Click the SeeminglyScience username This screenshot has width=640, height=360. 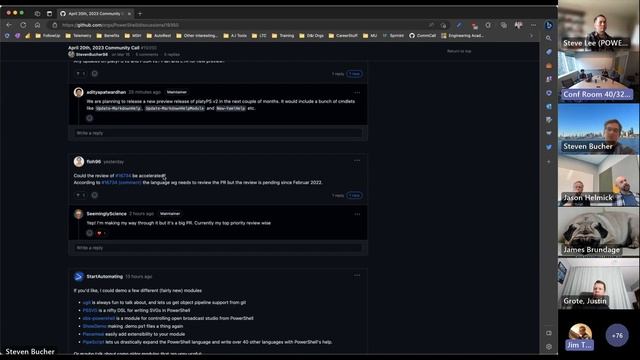(107, 213)
